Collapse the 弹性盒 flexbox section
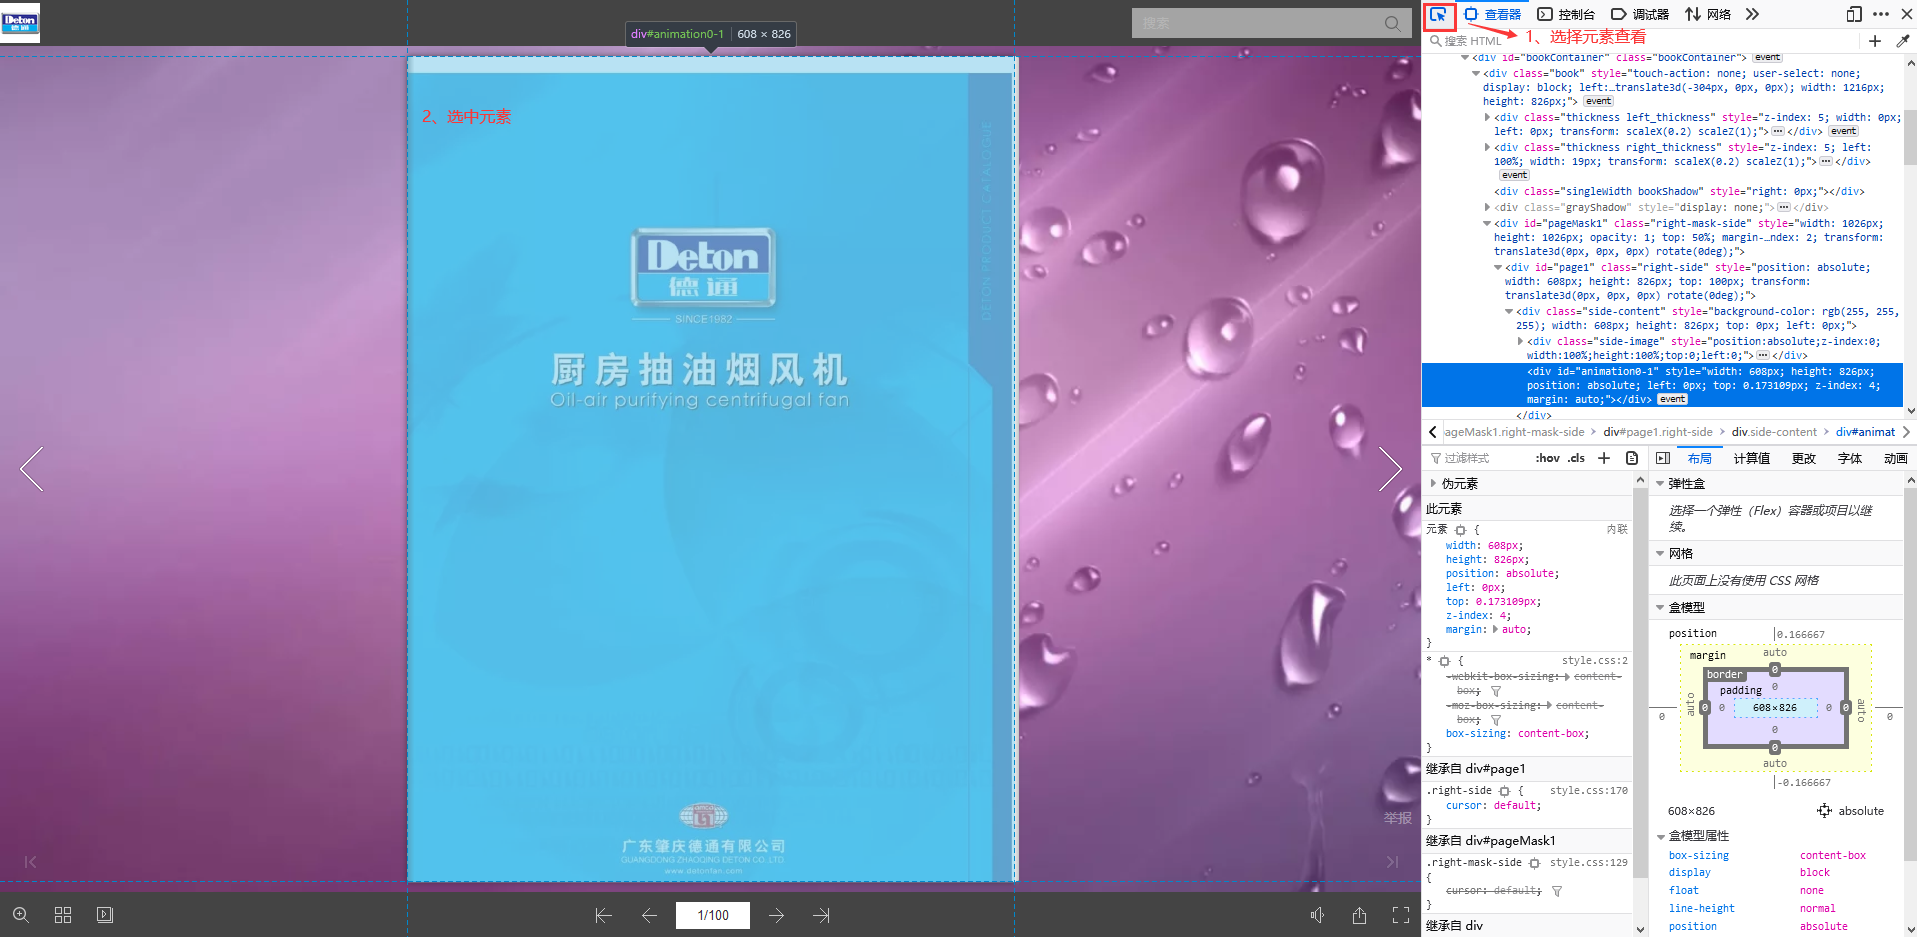1917x937 pixels. click(1660, 483)
